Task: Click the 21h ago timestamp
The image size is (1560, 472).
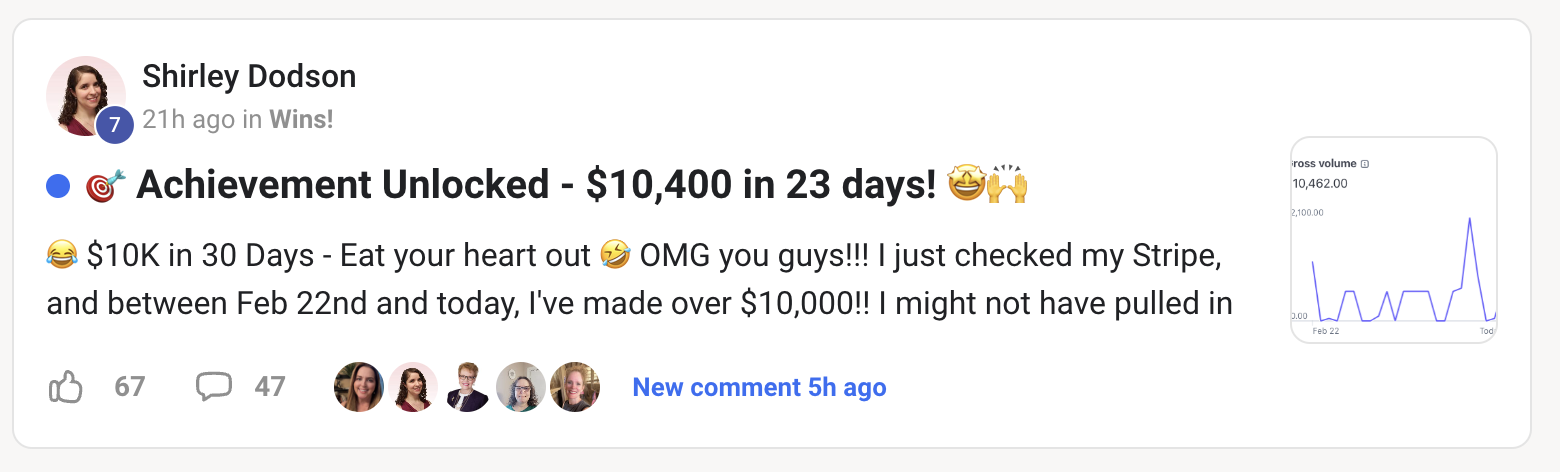Action: click(x=188, y=120)
